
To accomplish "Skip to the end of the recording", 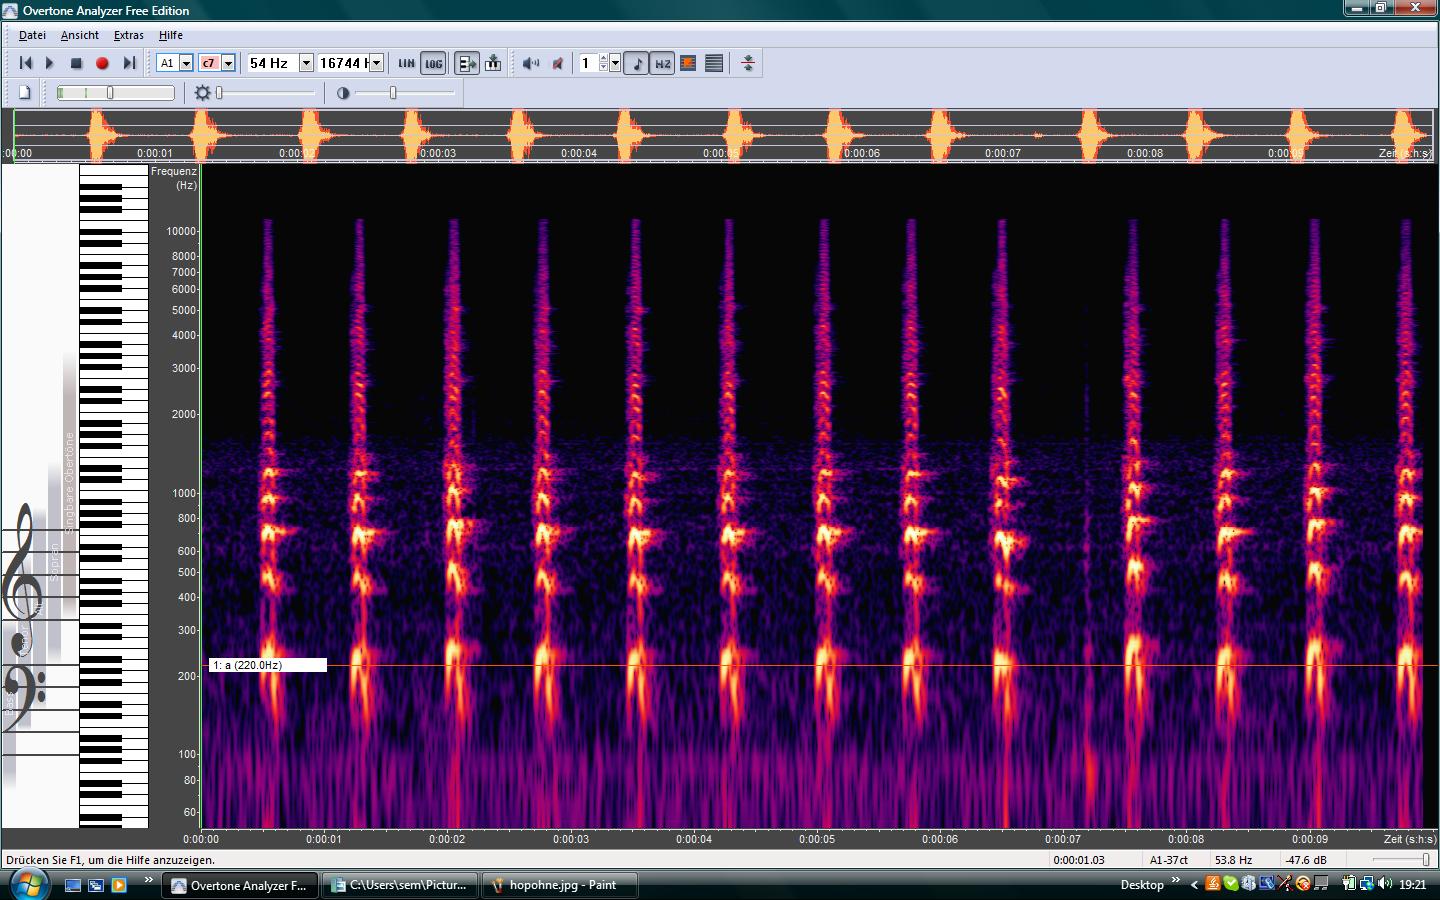I will [x=129, y=63].
